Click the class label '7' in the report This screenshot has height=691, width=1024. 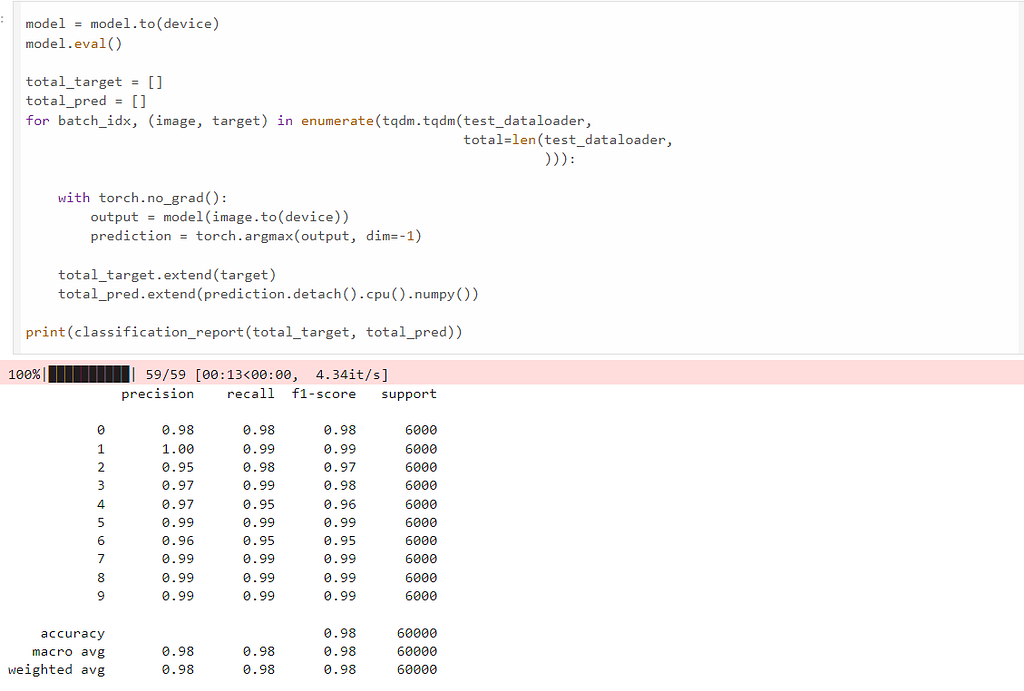[x=101, y=558]
